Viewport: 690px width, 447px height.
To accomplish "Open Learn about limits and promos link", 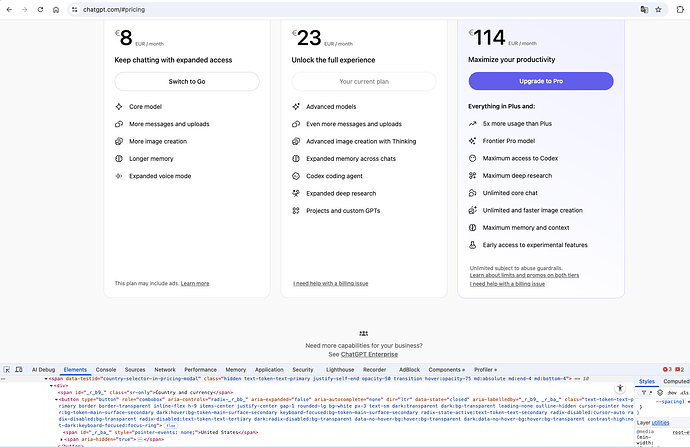I will click(x=524, y=275).
